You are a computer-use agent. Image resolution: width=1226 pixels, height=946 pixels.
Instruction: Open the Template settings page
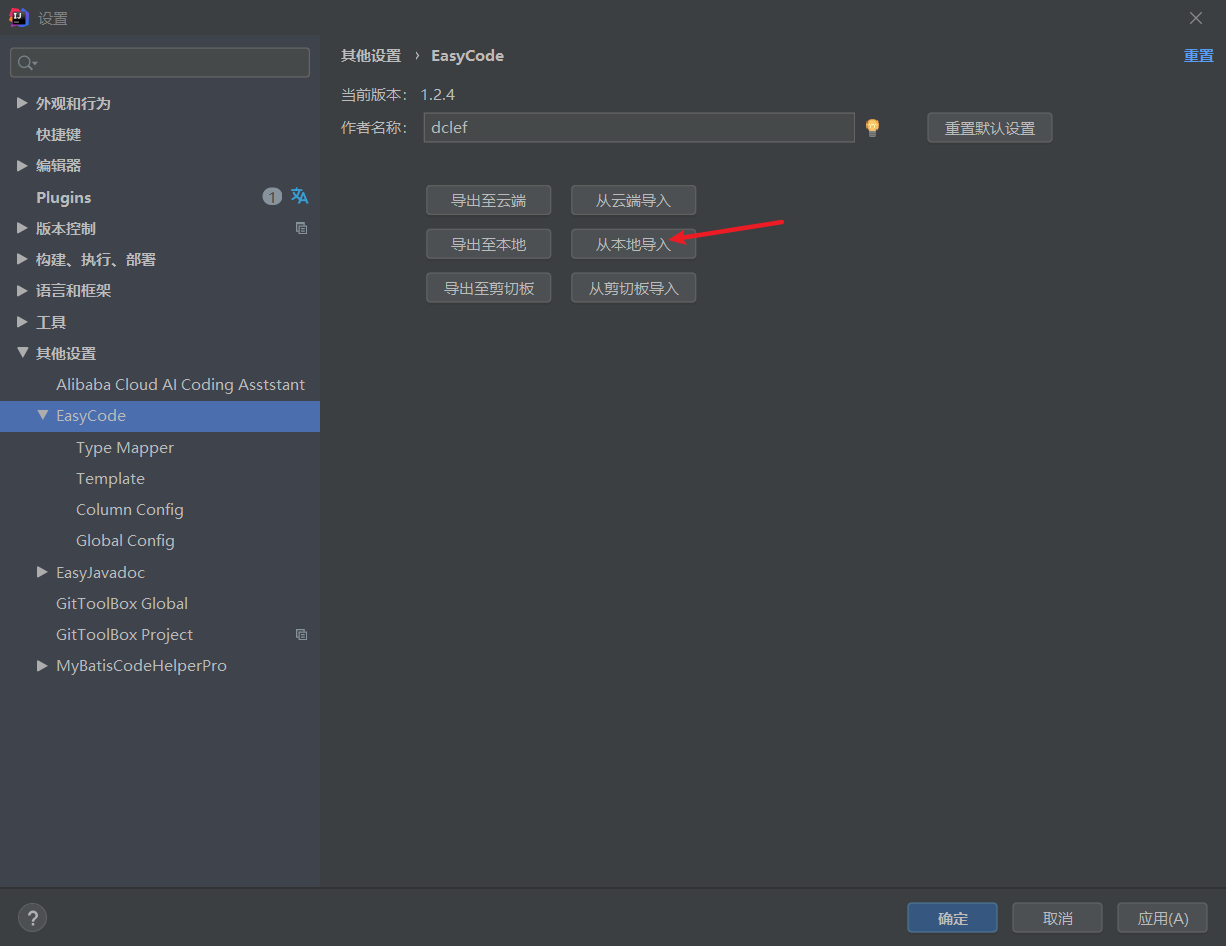pos(110,478)
